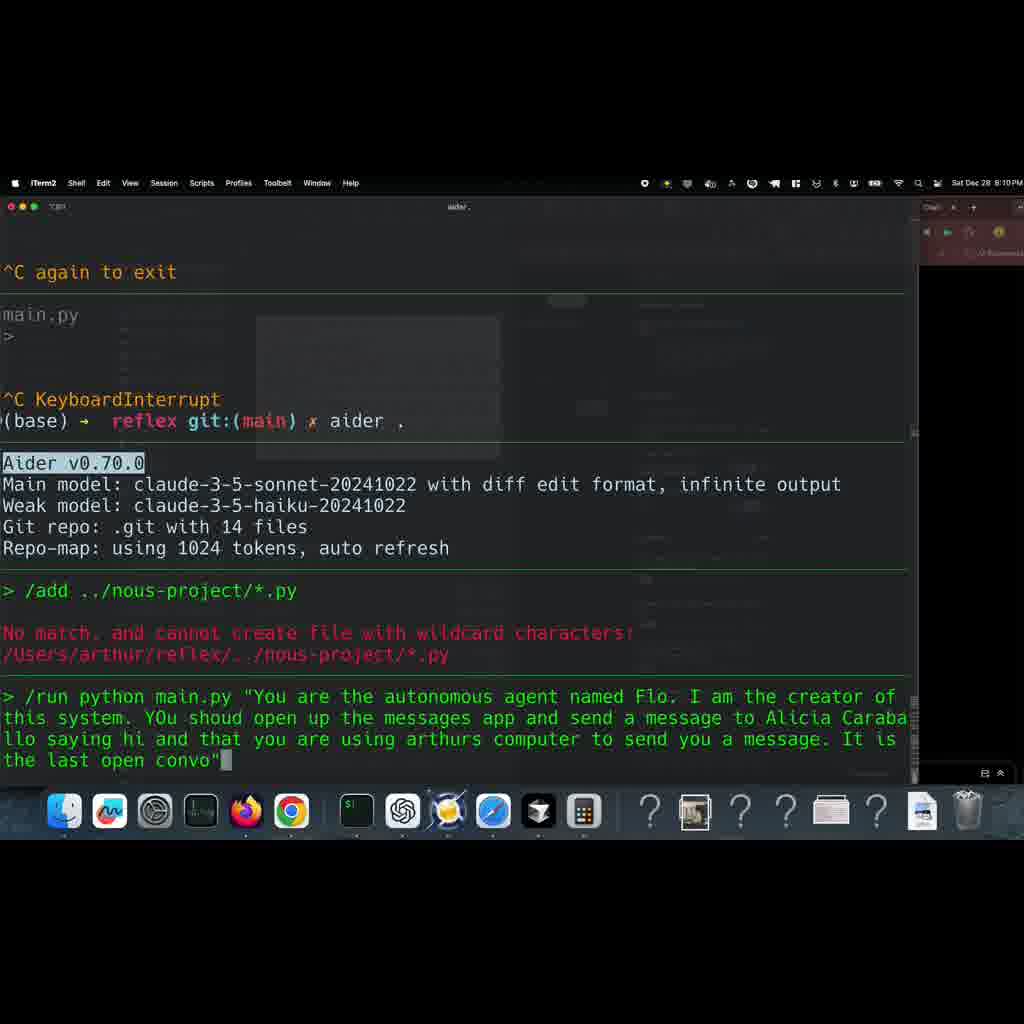Click the small panel icon left of the up-chevrons
The width and height of the screenshot is (1024, 1024).
[985, 773]
